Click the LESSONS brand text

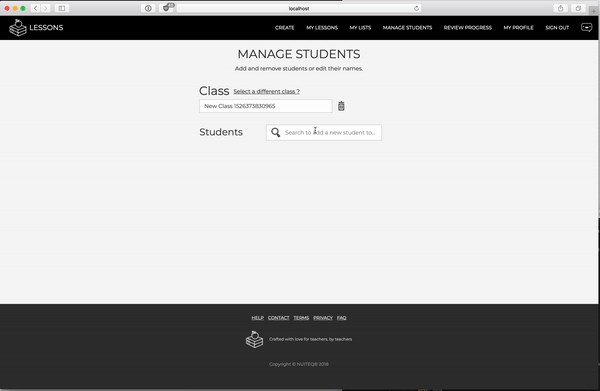pyautogui.click(x=46, y=28)
